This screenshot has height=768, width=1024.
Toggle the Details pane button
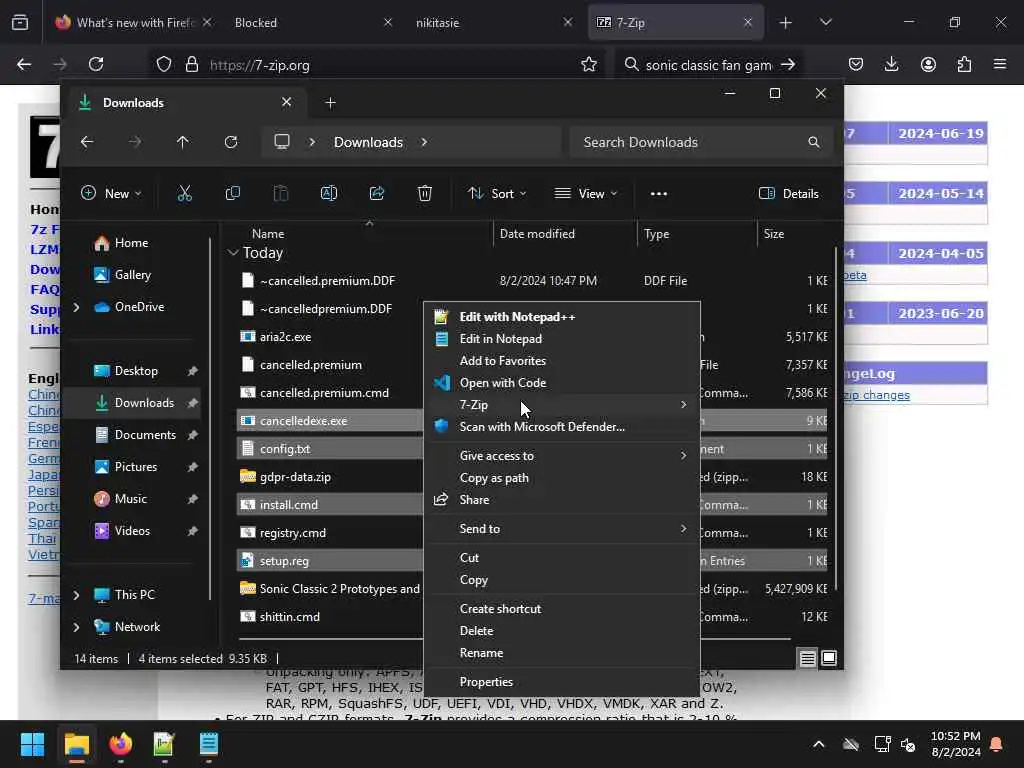click(x=789, y=193)
